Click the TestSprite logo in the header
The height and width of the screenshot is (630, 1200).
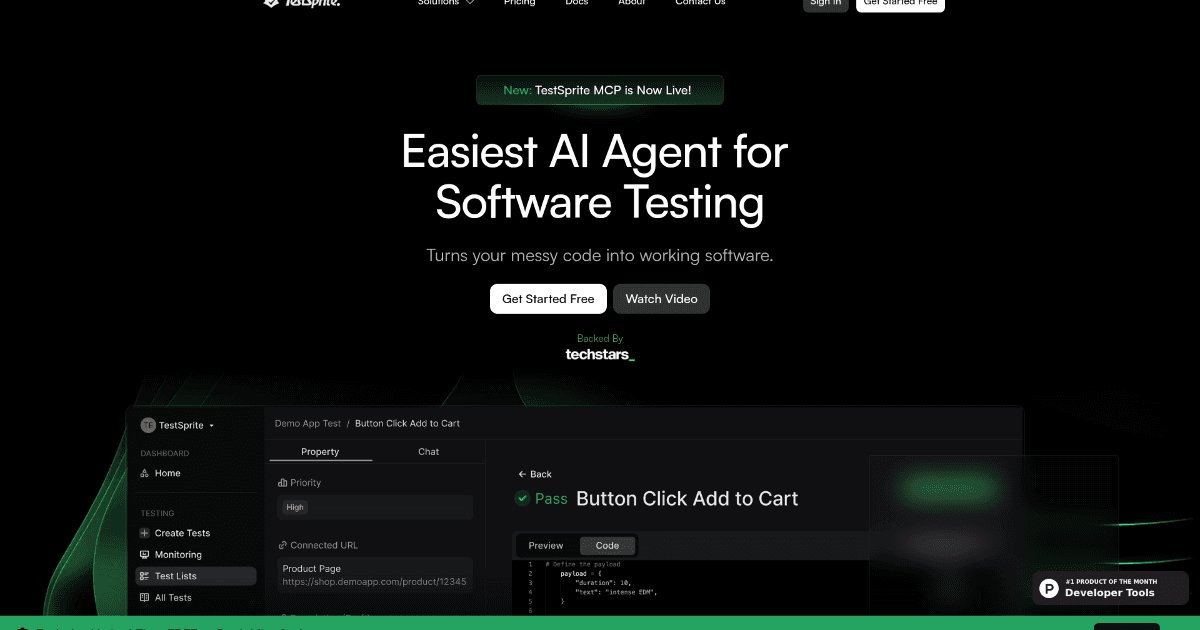click(x=301, y=3)
